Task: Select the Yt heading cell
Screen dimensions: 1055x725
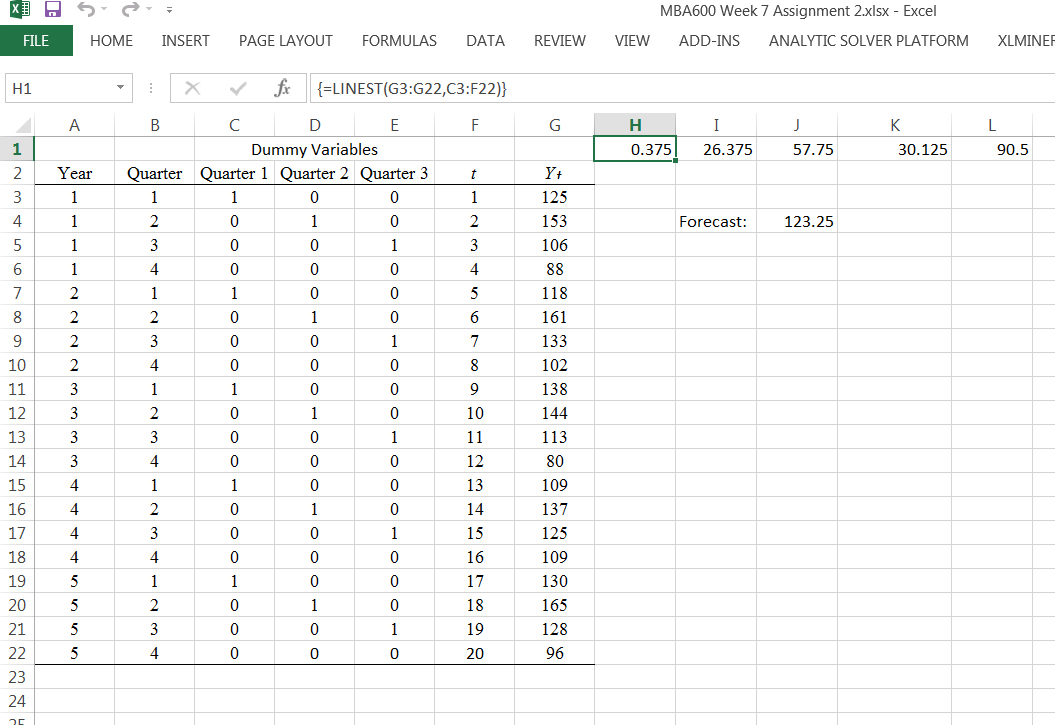Action: pyautogui.click(x=554, y=173)
